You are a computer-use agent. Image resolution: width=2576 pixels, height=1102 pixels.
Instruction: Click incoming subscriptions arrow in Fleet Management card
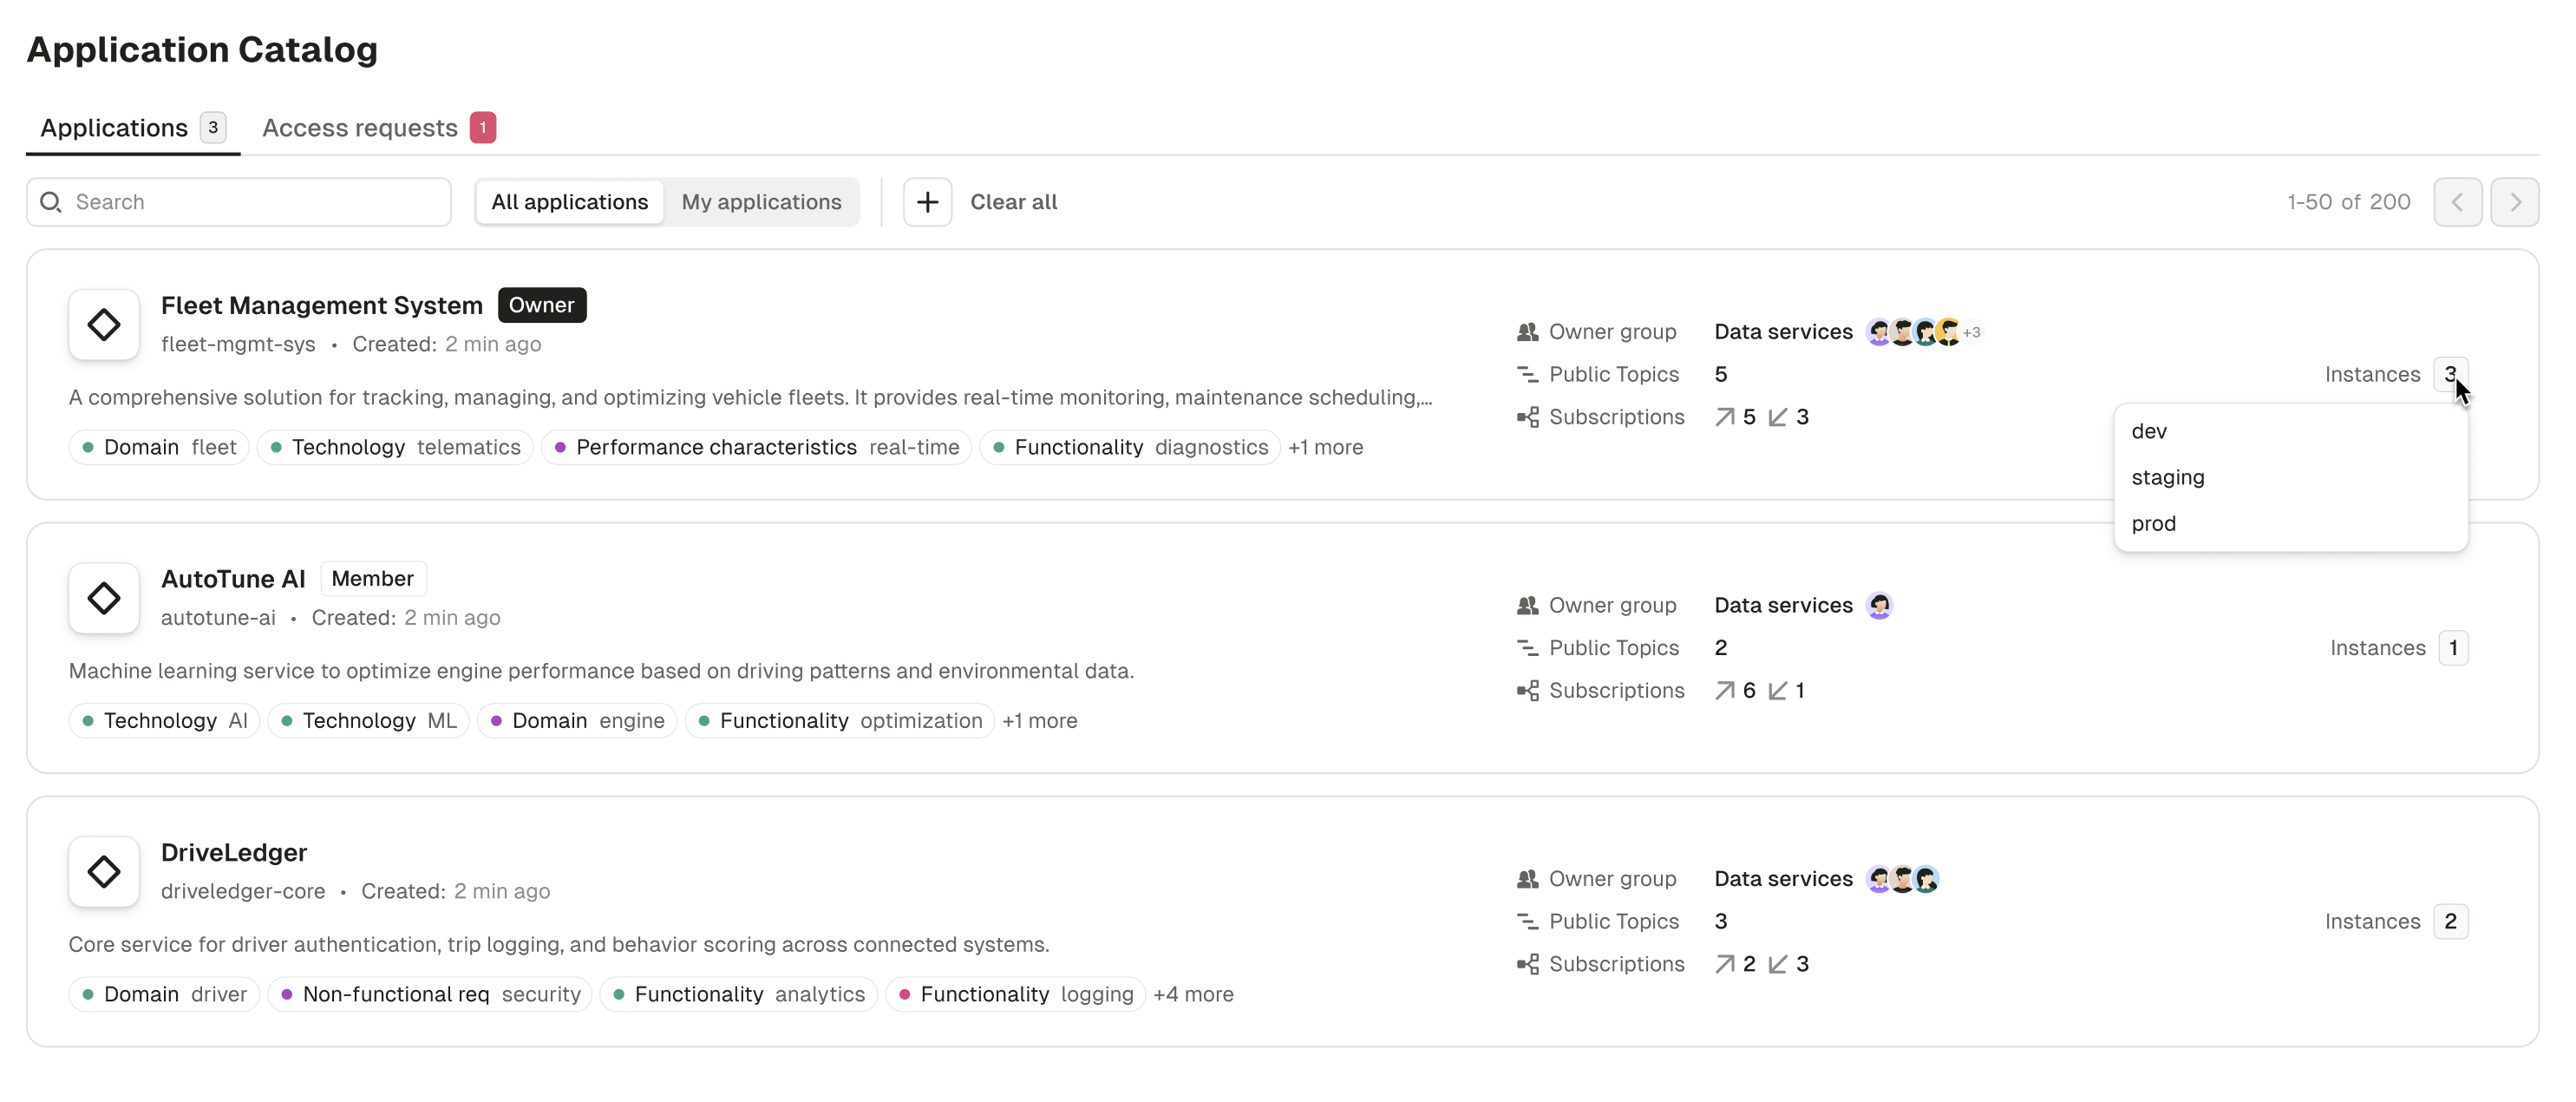1777,417
